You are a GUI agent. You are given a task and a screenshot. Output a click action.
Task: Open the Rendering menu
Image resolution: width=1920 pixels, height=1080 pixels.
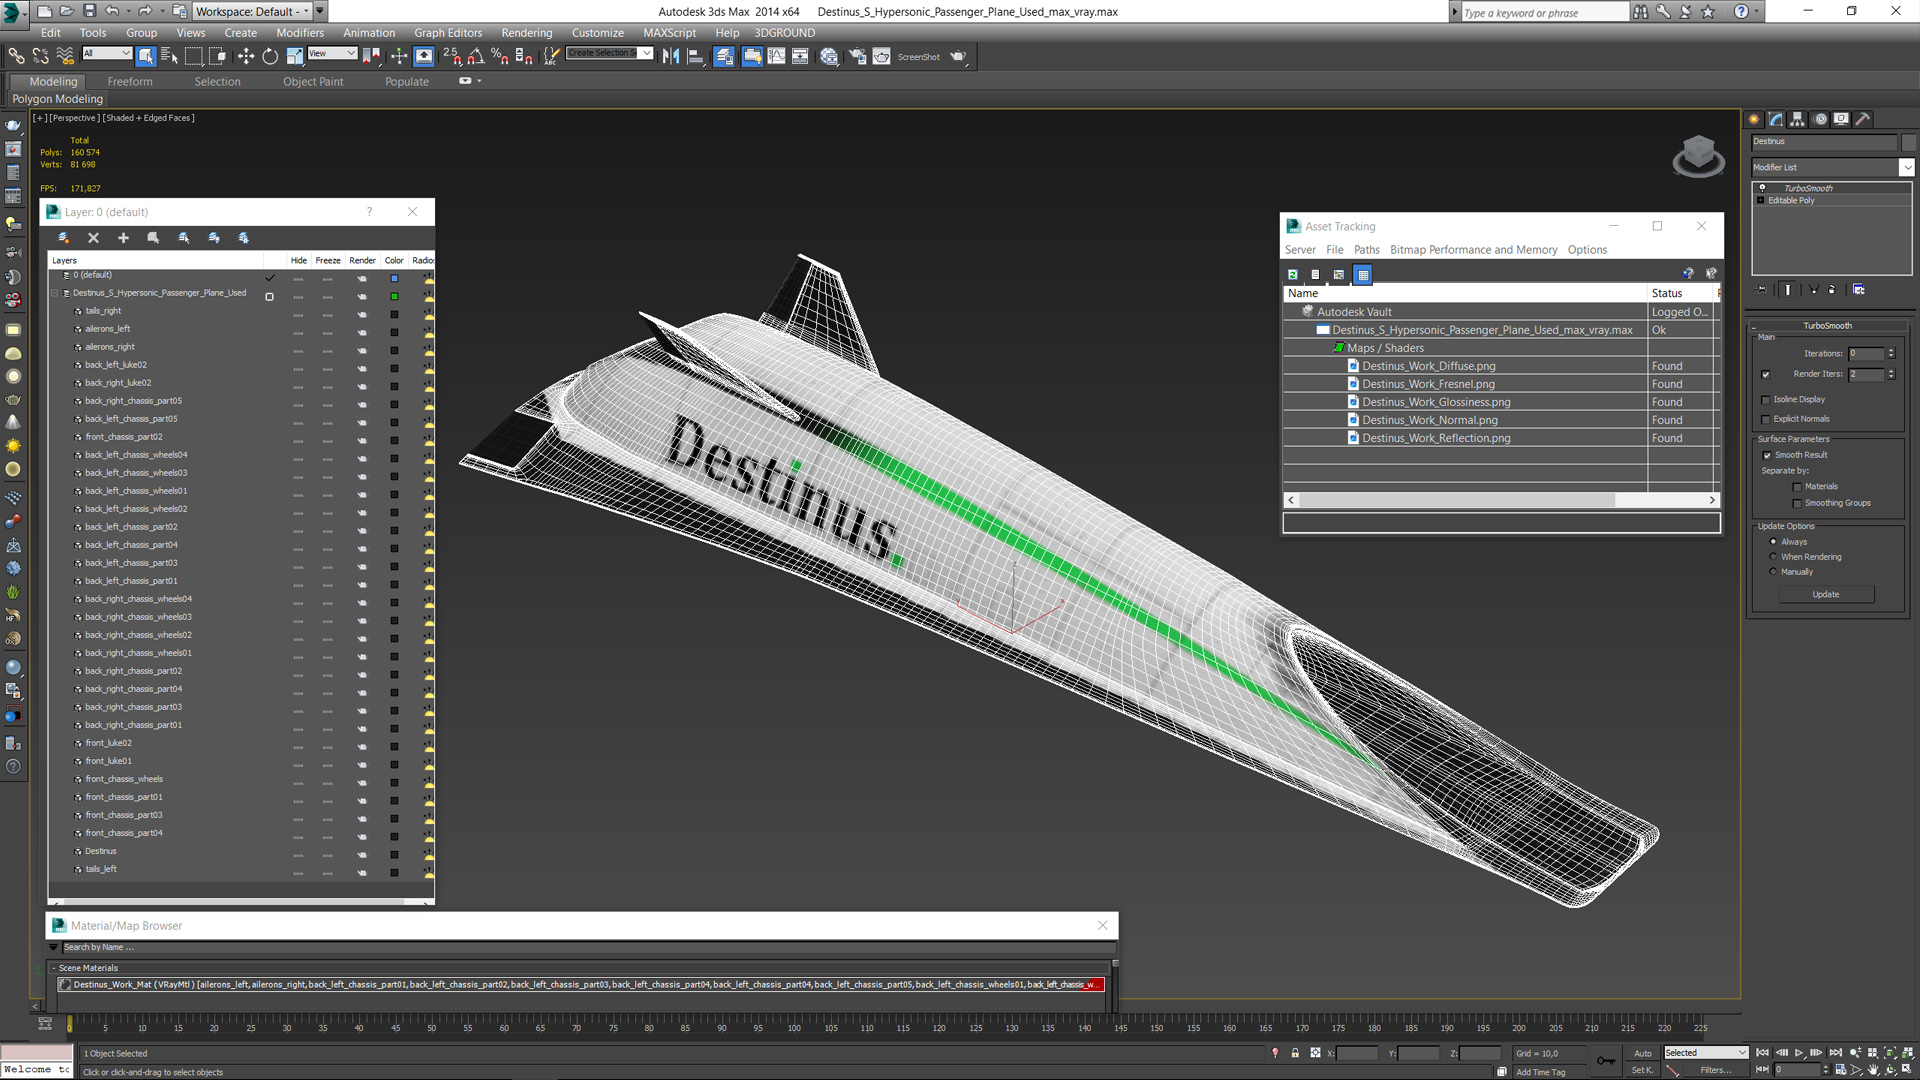[x=526, y=33]
